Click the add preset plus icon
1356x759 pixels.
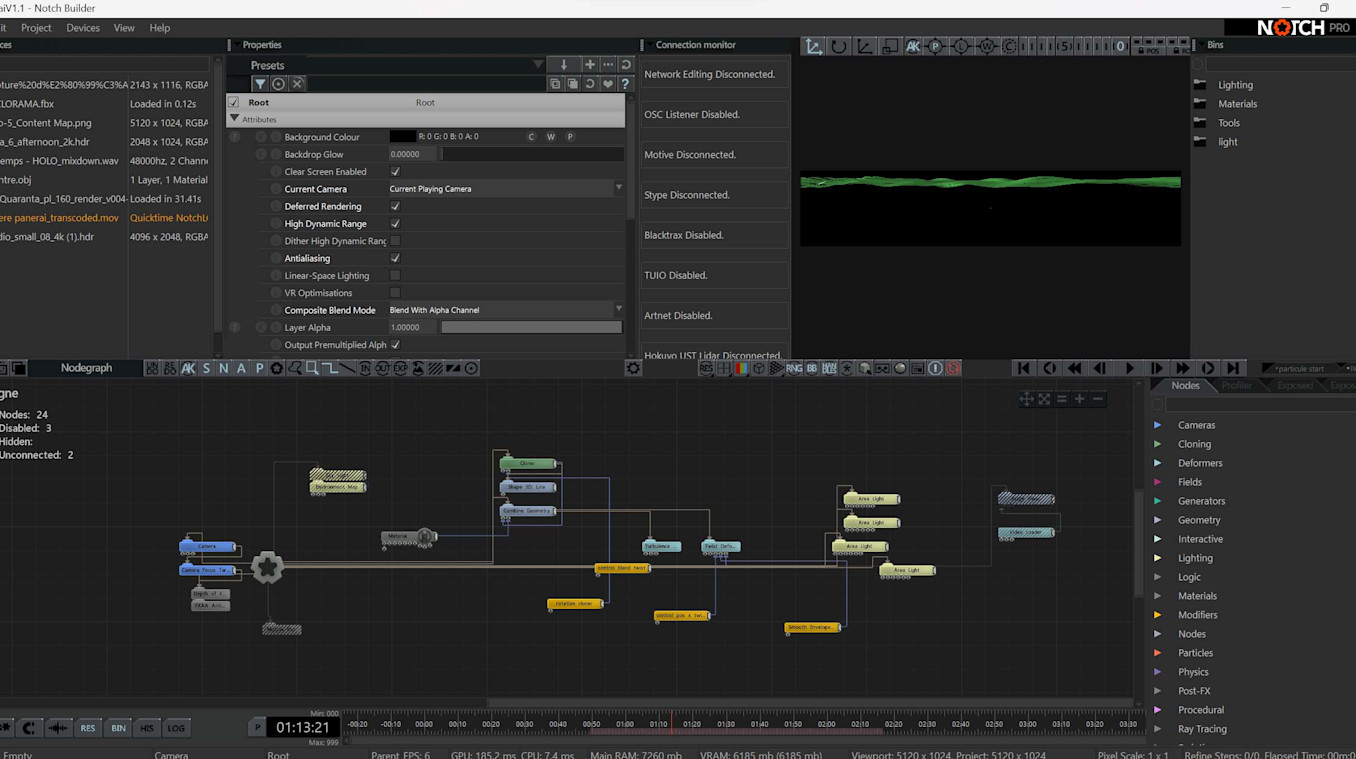[x=590, y=65]
